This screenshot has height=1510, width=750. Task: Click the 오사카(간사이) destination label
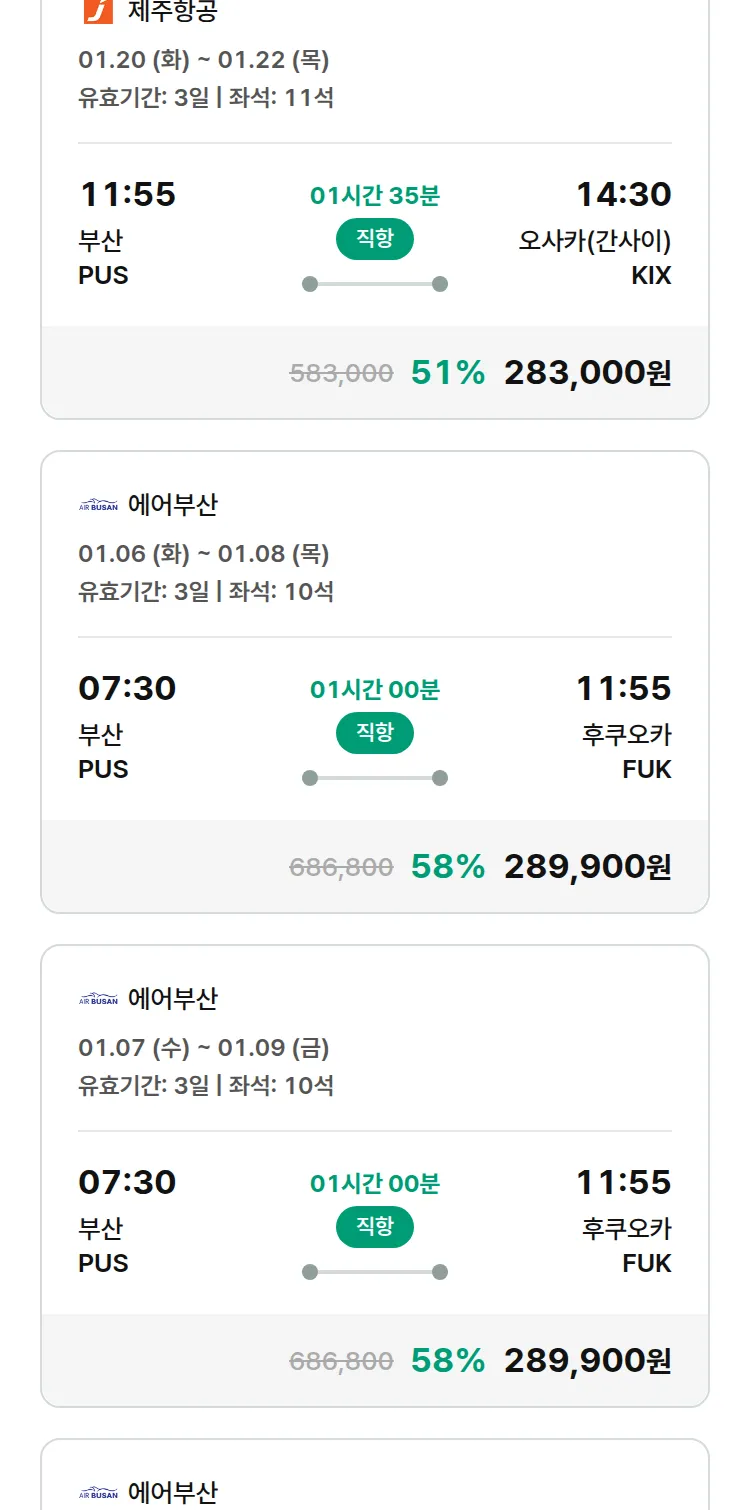[594, 241]
